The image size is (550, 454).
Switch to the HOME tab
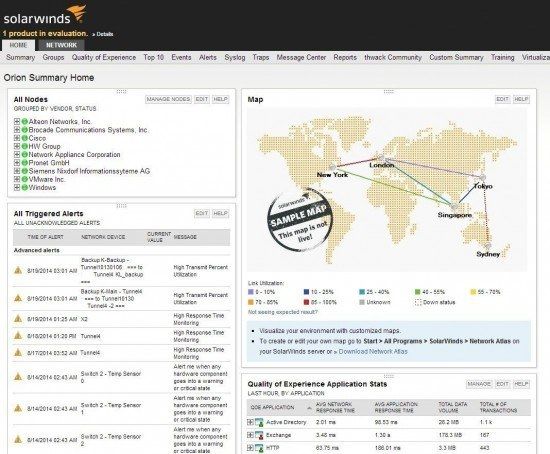[18, 45]
